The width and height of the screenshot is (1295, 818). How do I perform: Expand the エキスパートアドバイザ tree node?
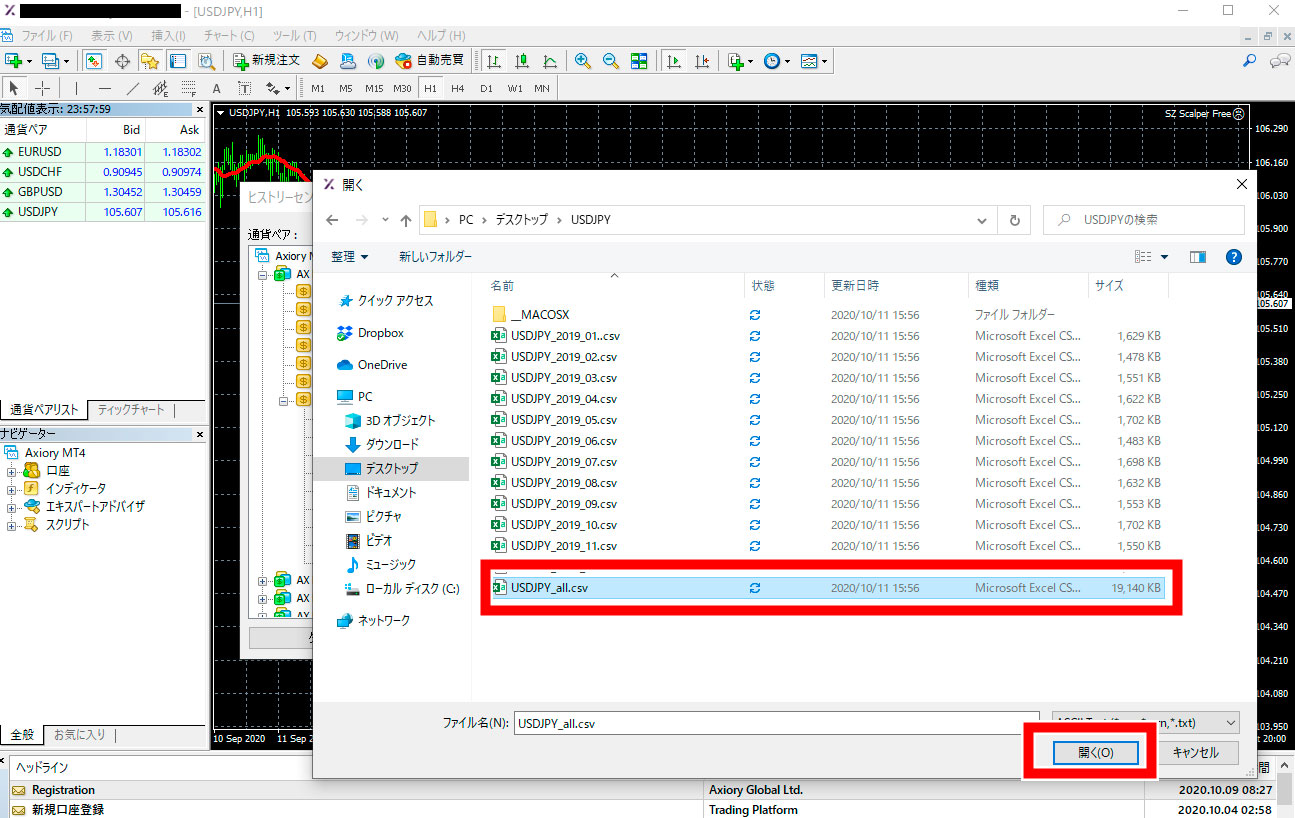point(11,506)
